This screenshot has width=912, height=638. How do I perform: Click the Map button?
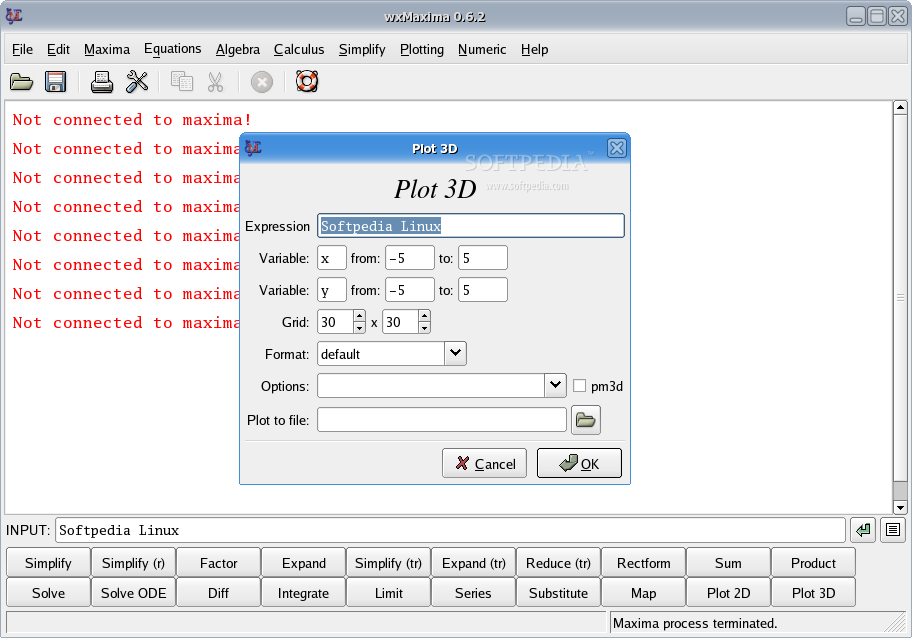pos(643,593)
